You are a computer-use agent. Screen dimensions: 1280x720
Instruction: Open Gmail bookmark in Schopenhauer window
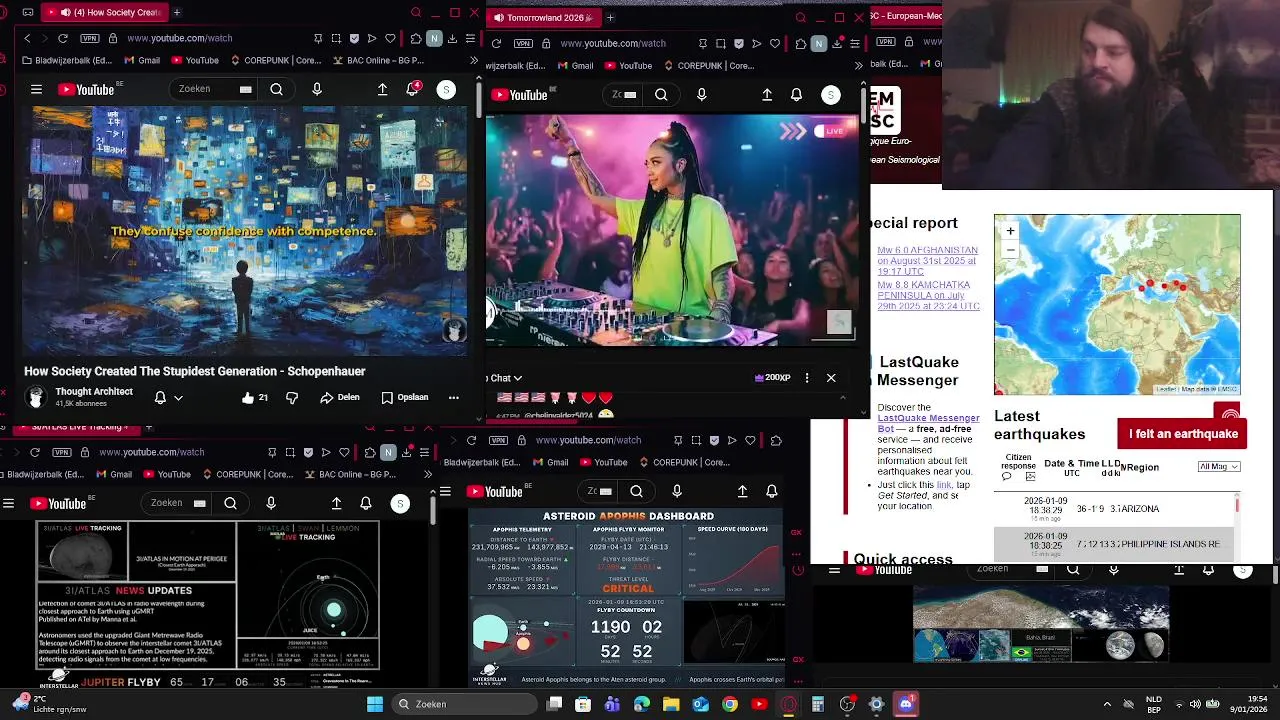pos(140,60)
